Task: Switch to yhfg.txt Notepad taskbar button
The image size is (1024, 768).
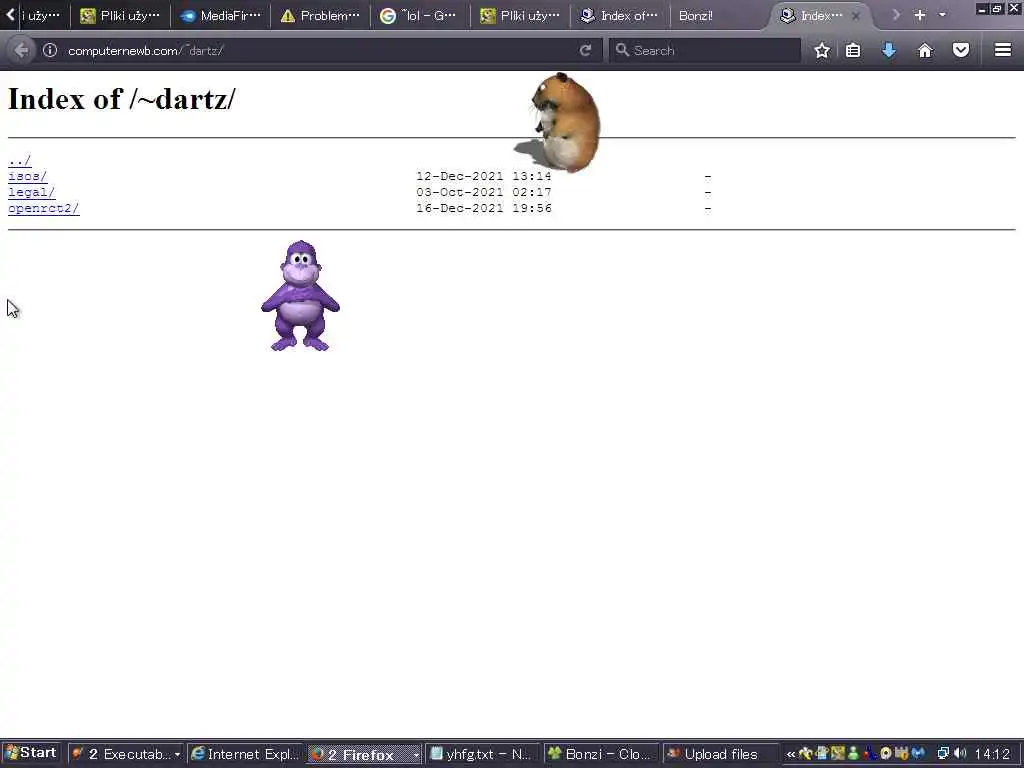Action: pos(483,754)
